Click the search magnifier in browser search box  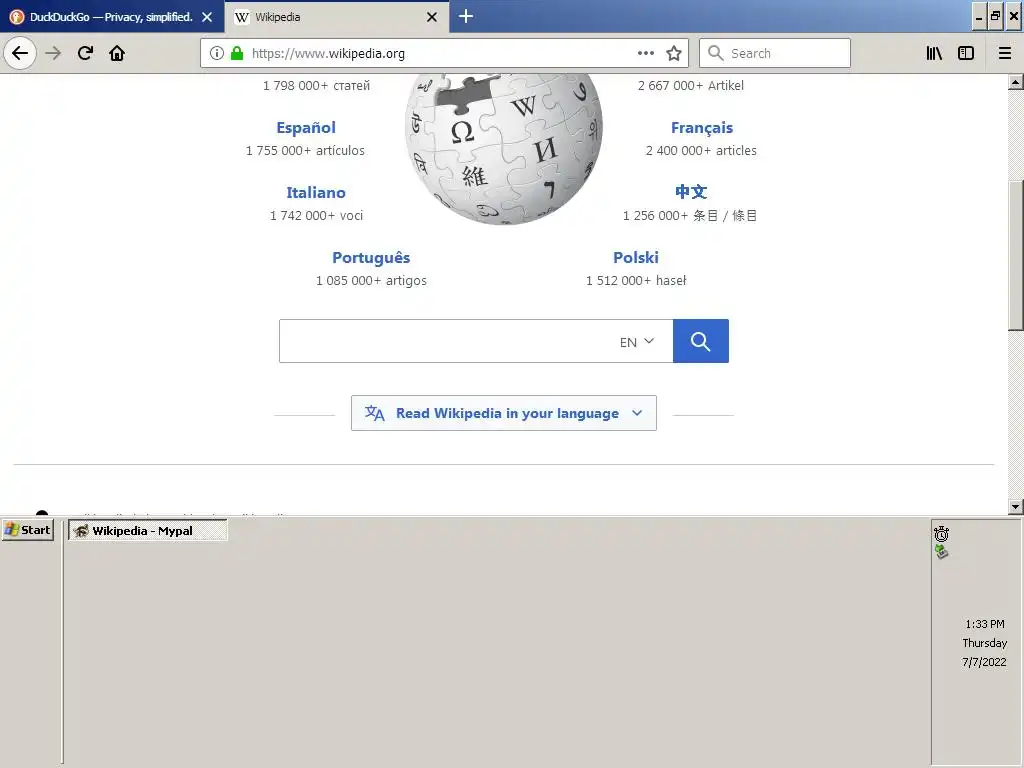tap(716, 53)
